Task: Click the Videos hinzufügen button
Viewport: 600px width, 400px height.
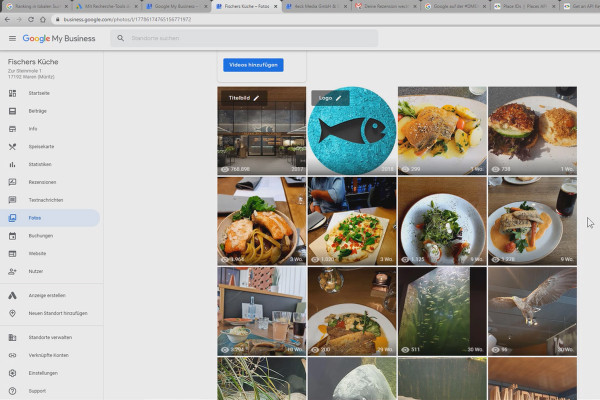Action: tap(253, 65)
